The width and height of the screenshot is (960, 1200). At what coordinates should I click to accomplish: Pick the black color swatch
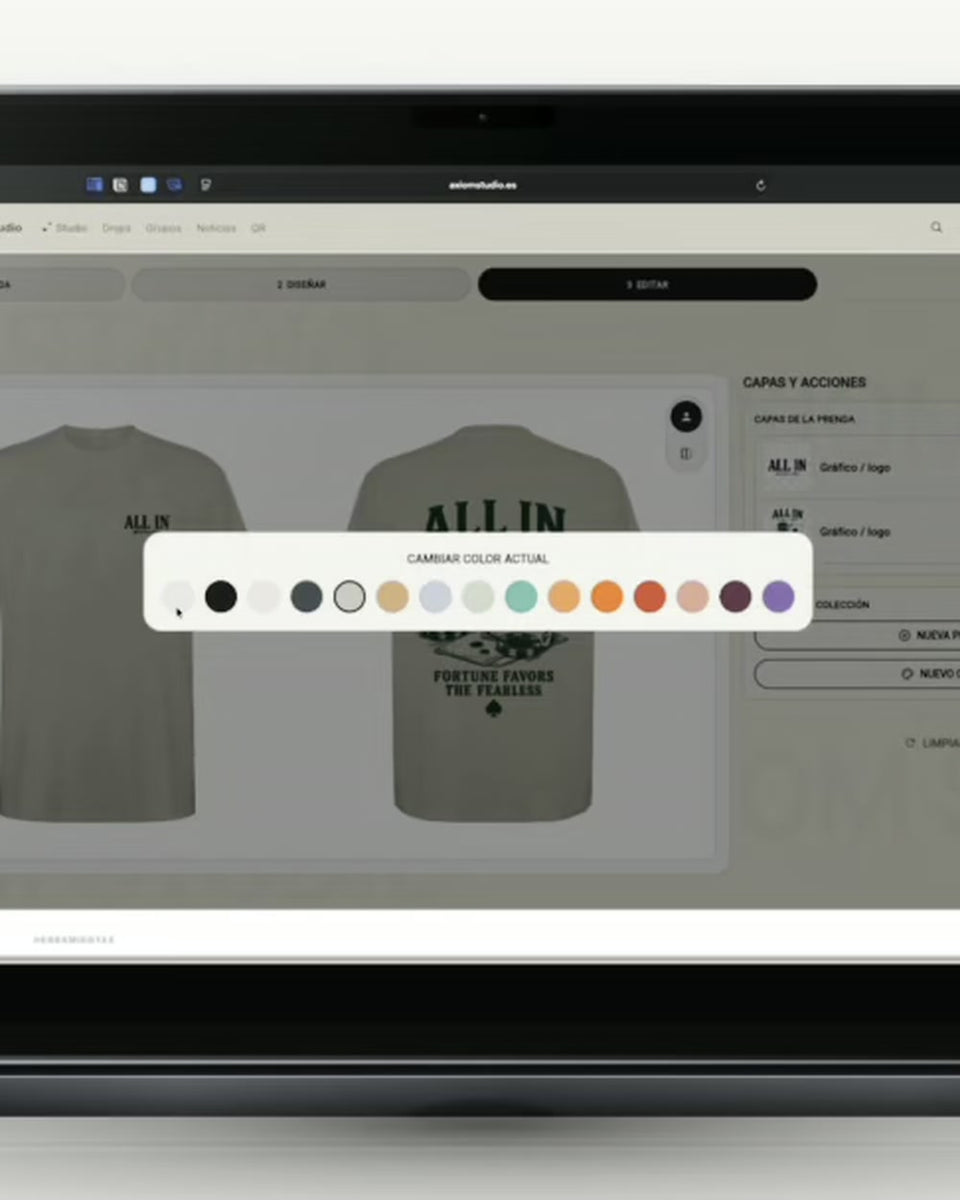[221, 597]
